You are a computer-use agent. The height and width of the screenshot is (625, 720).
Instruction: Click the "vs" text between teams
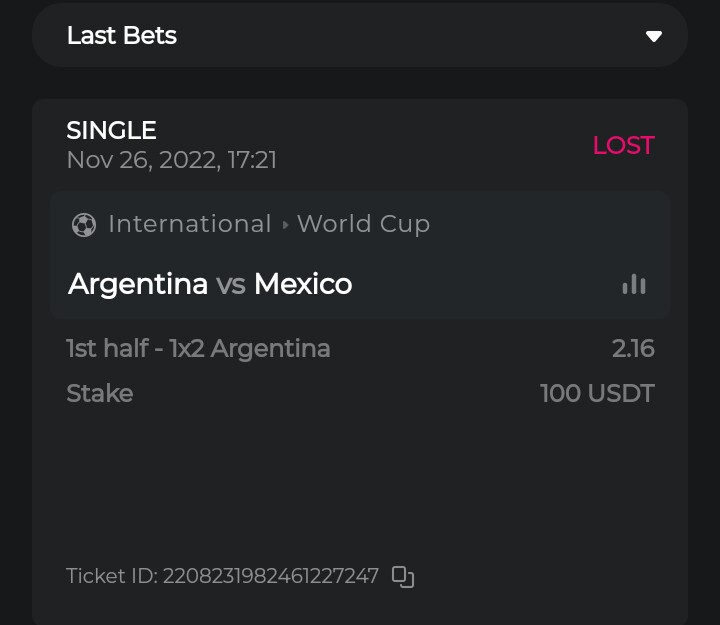(231, 285)
